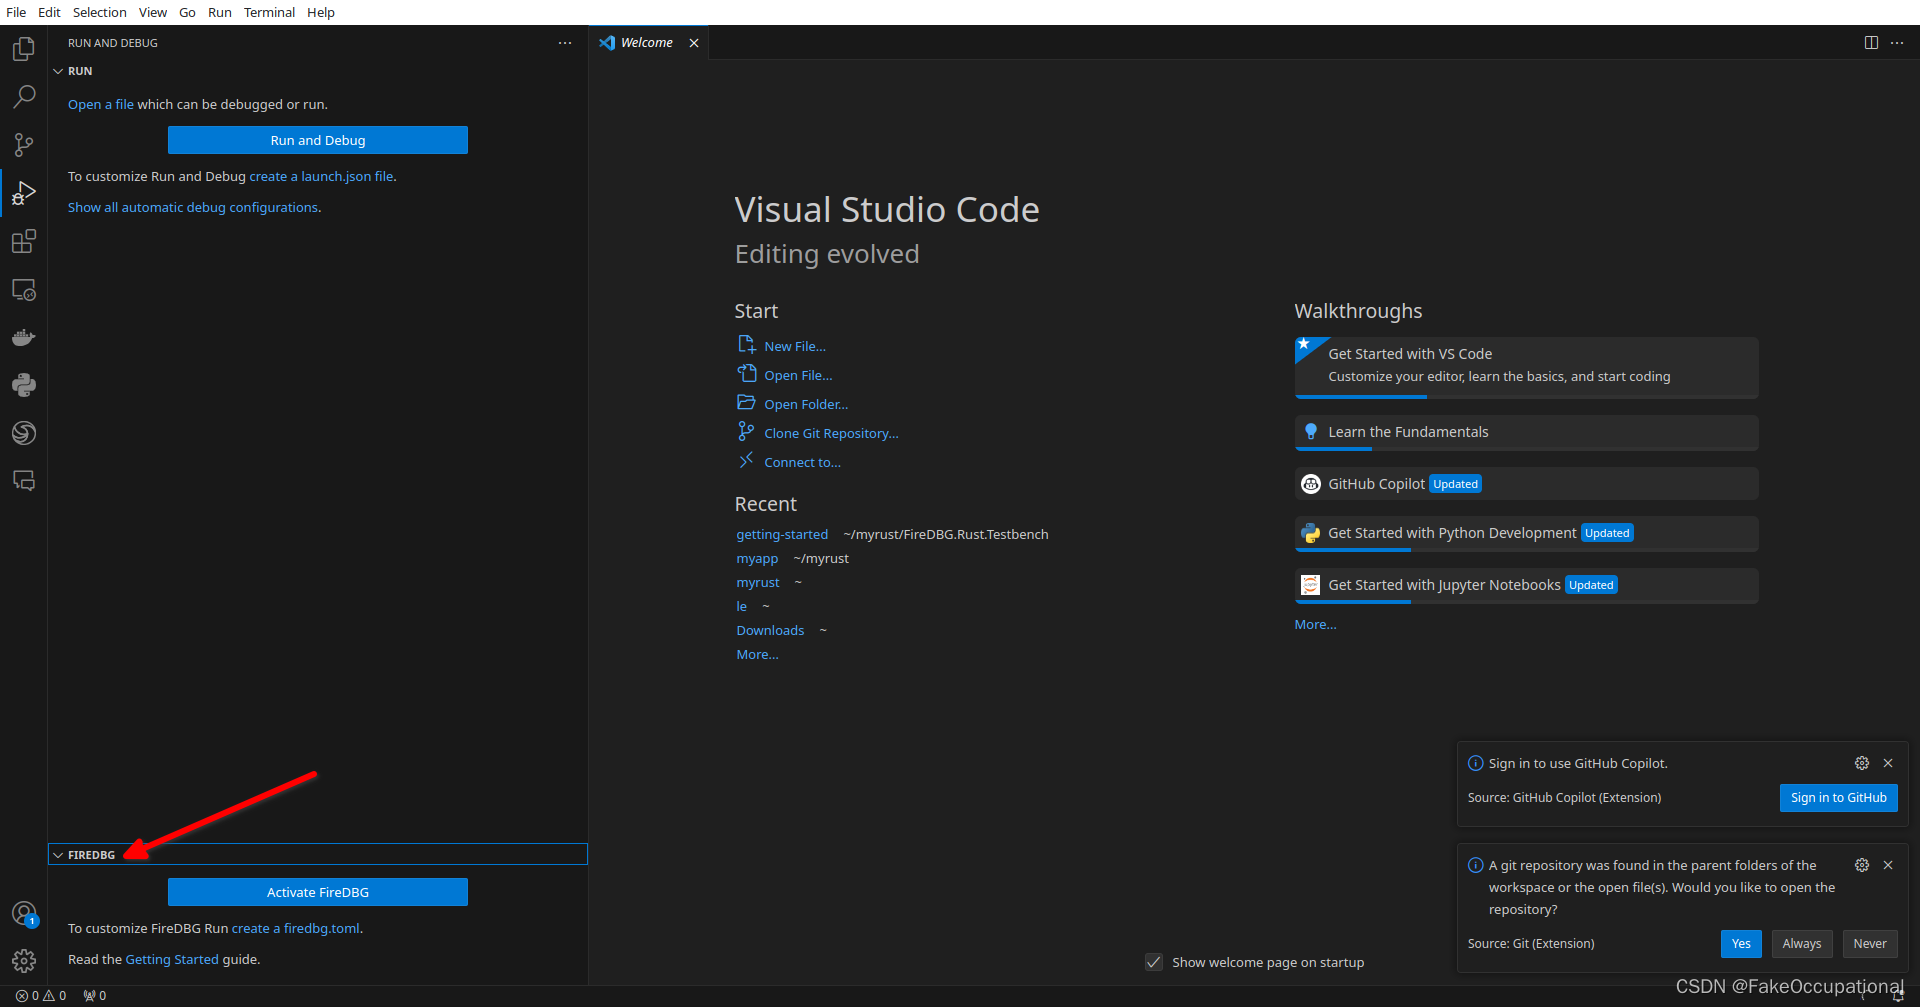Screen dimensions: 1920x1007
Task: Click Open File... under Start
Action: coord(798,375)
